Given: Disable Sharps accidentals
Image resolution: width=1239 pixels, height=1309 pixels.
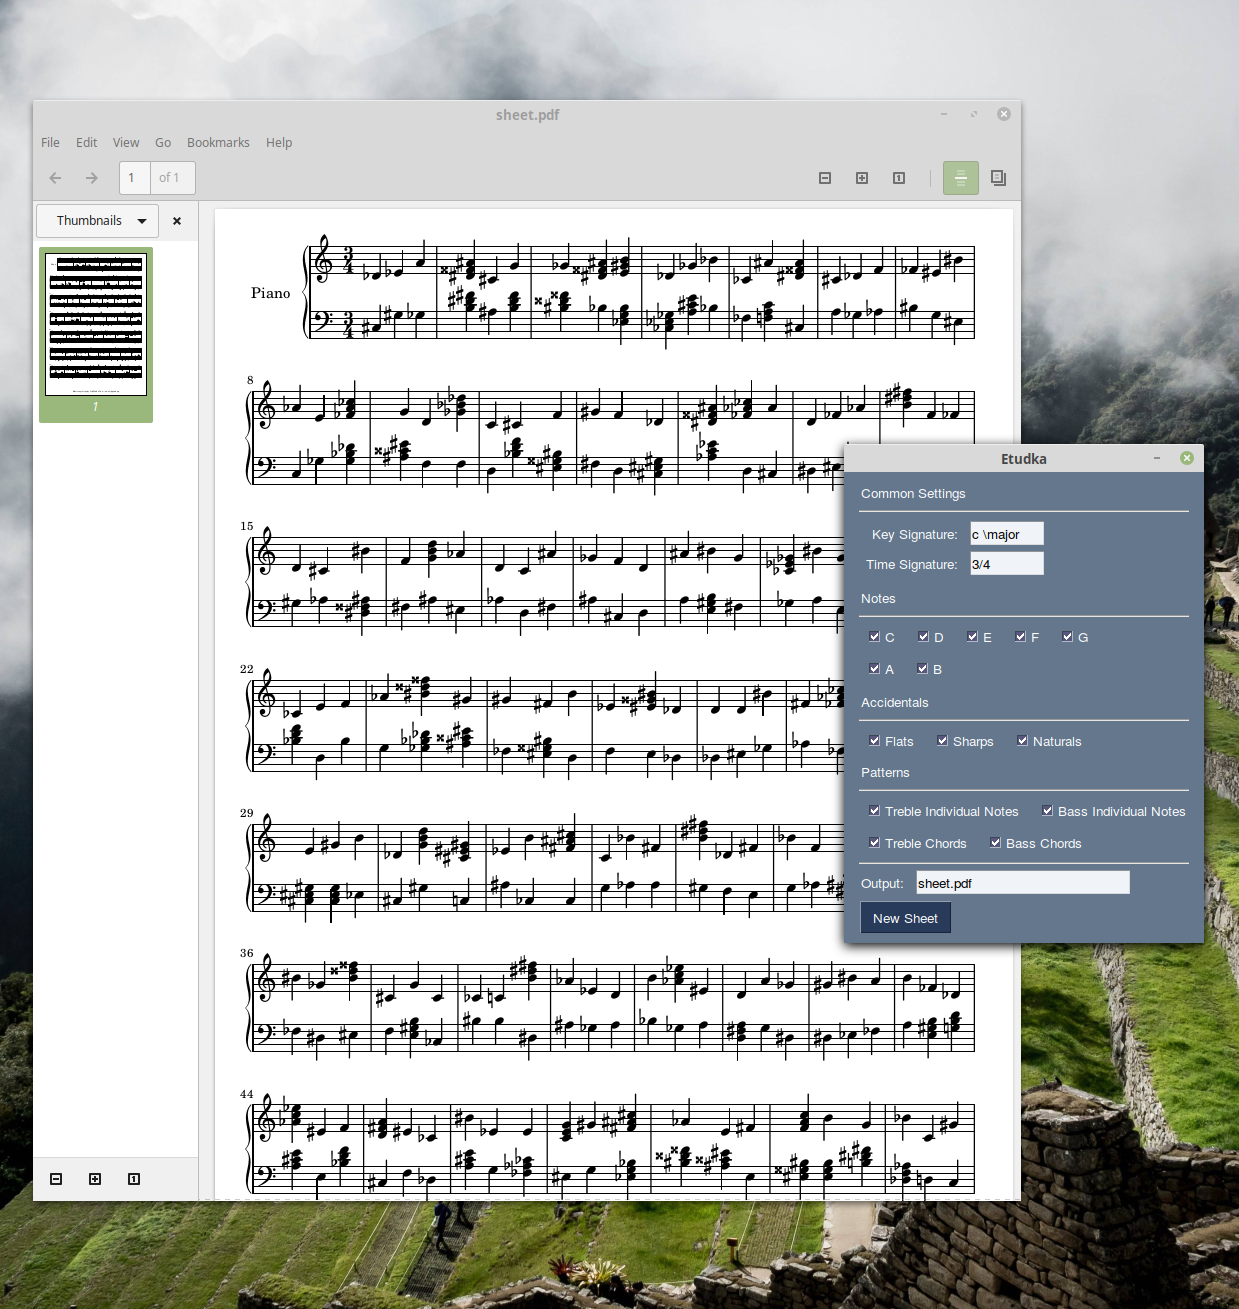Looking at the screenshot, I should (942, 740).
